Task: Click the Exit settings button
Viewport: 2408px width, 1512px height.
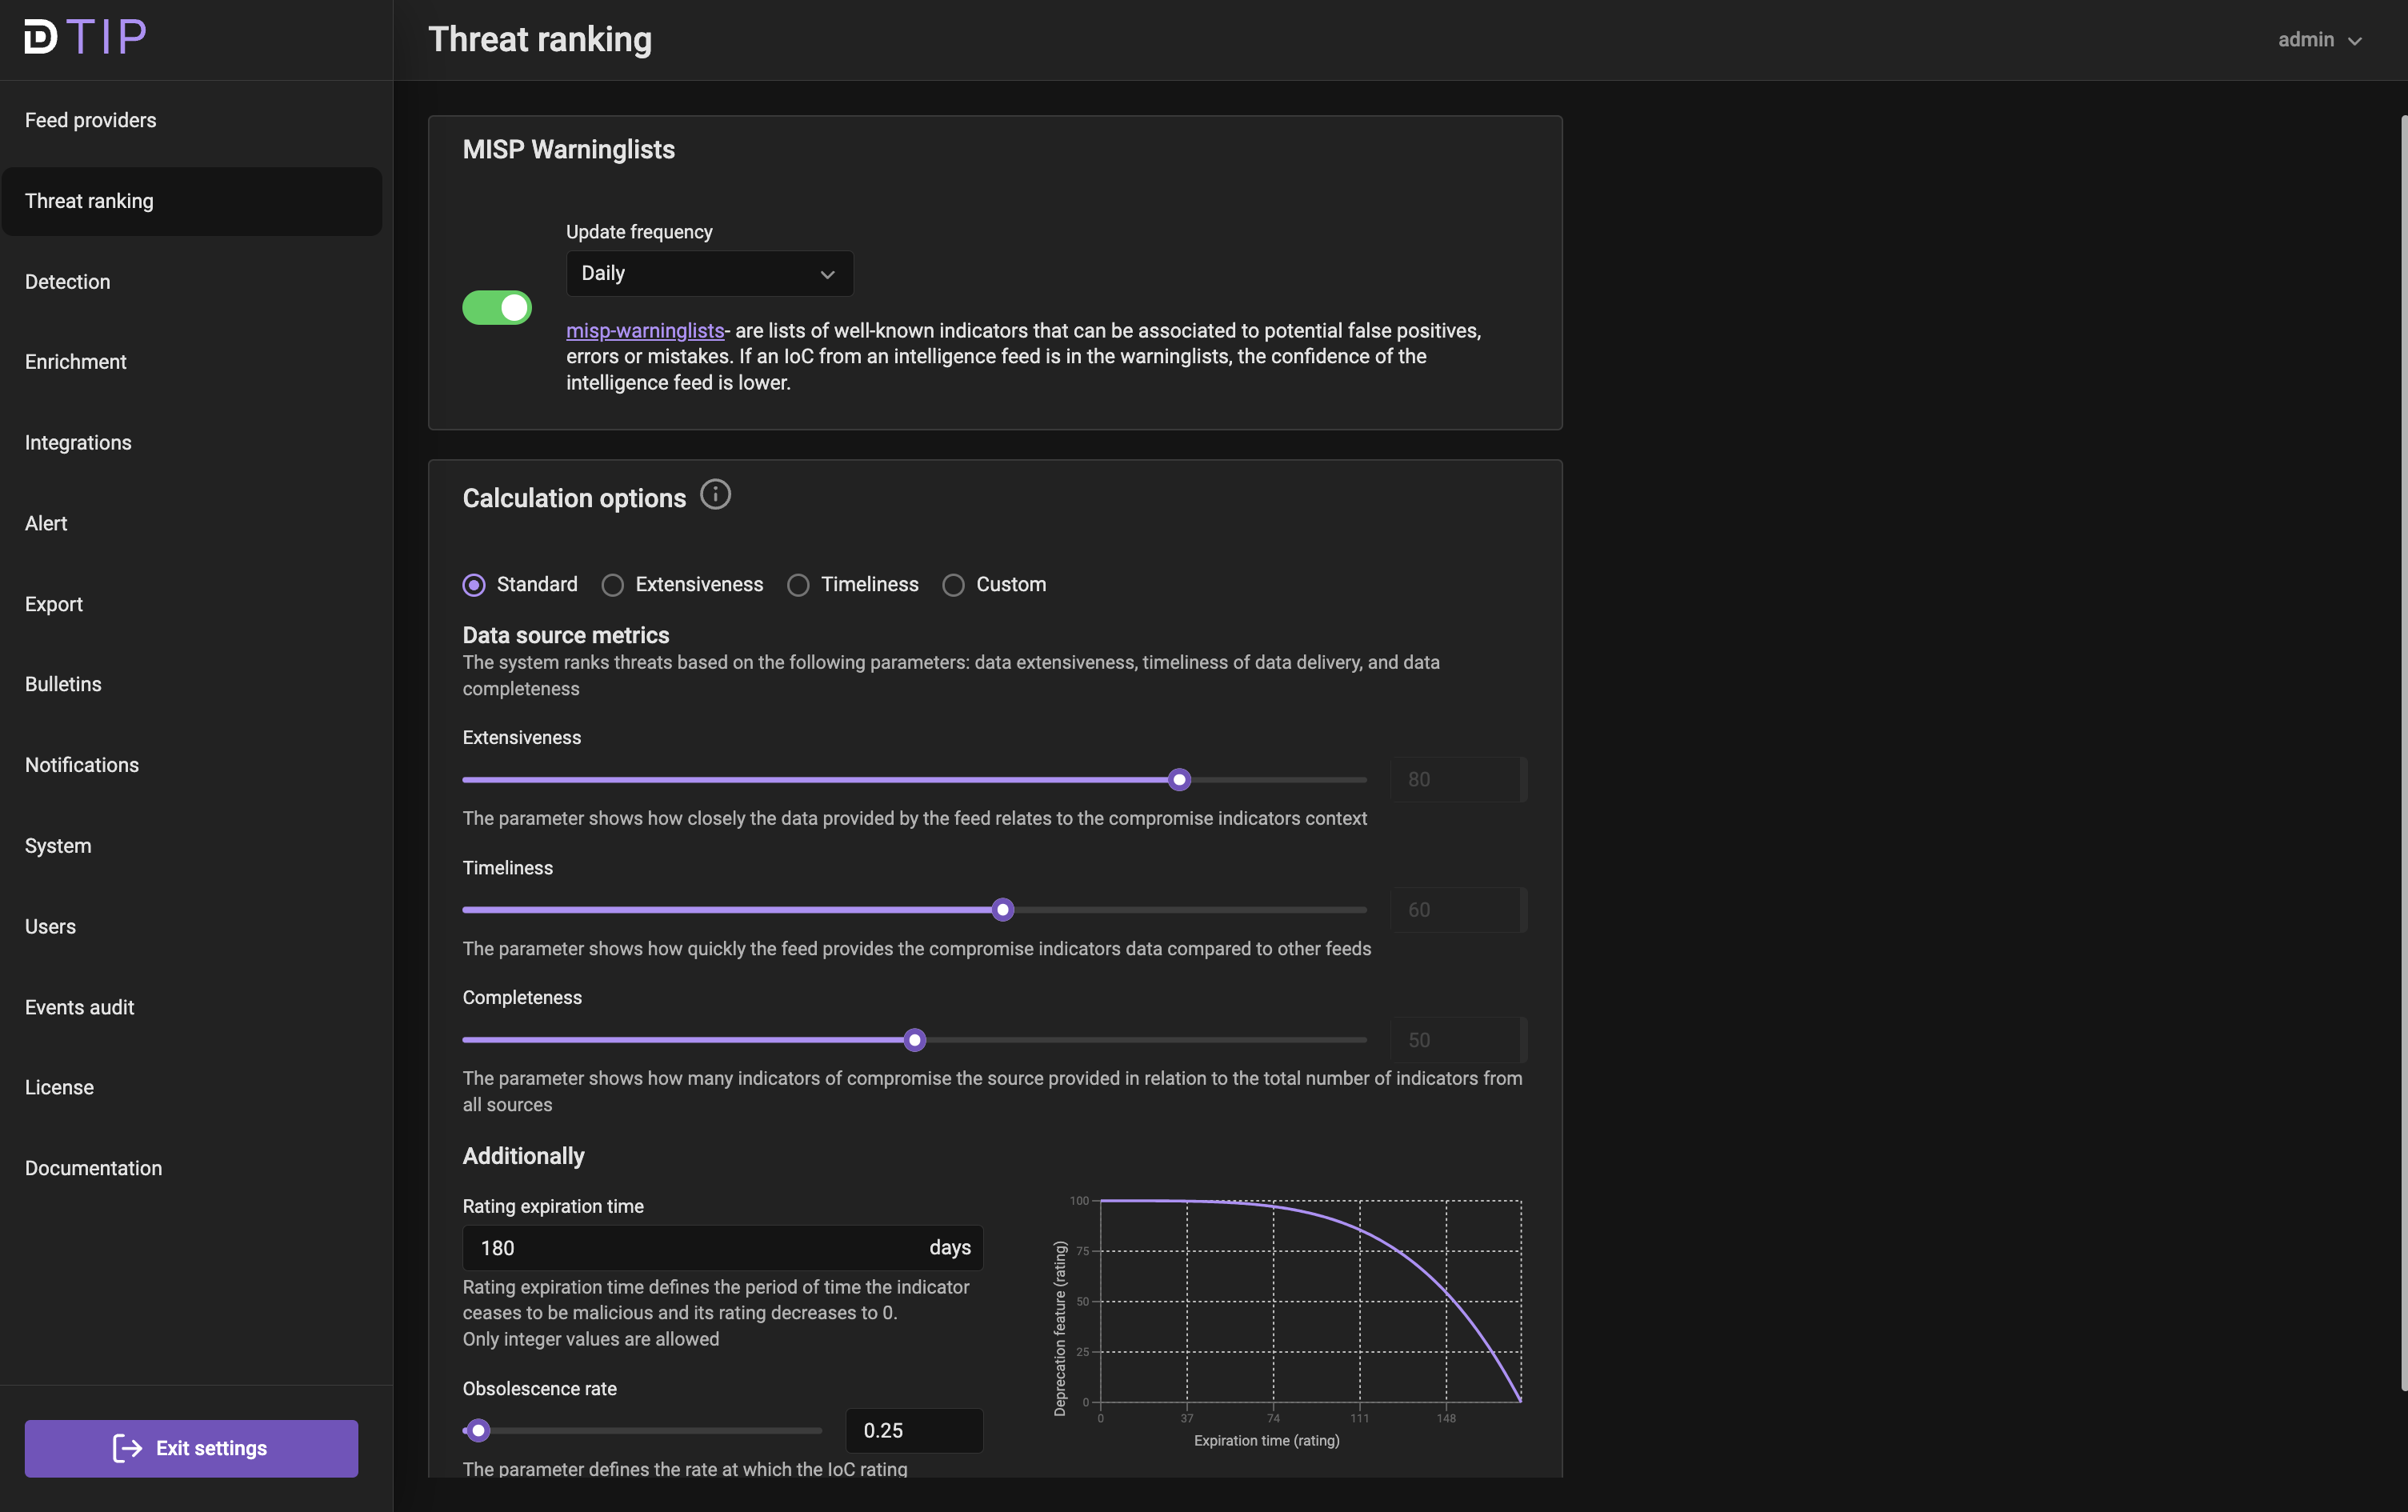Action: [191, 1448]
